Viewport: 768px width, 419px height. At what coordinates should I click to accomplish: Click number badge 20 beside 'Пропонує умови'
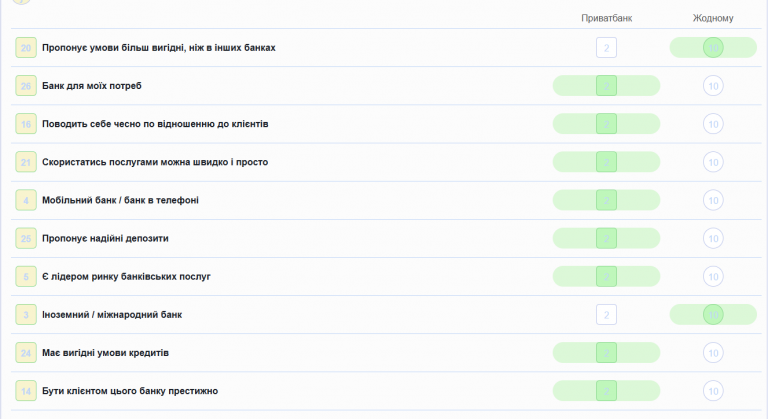click(x=26, y=48)
